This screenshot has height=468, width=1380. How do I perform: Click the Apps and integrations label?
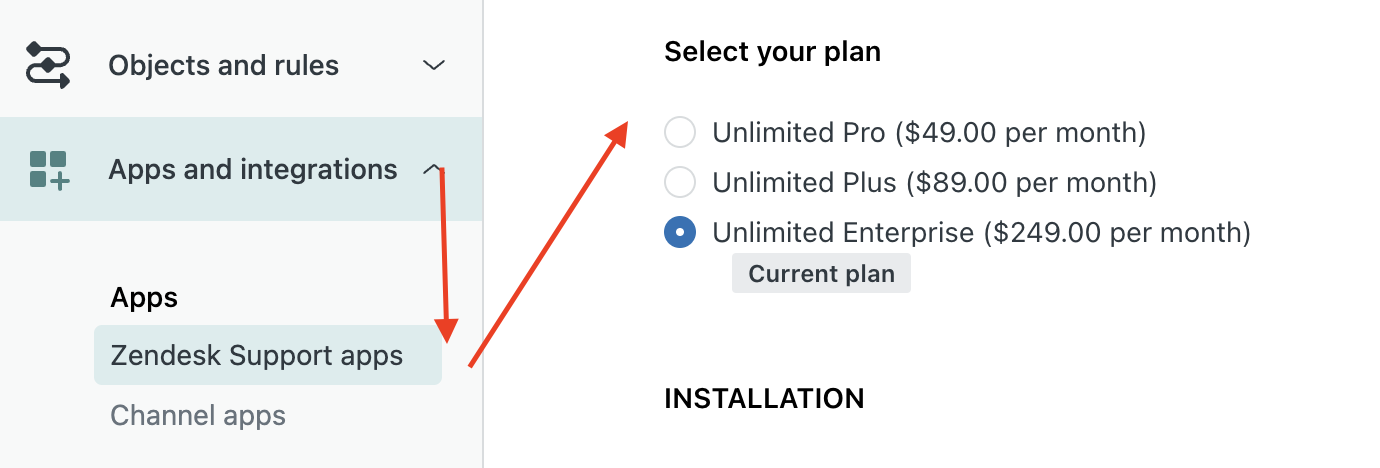coord(253,169)
